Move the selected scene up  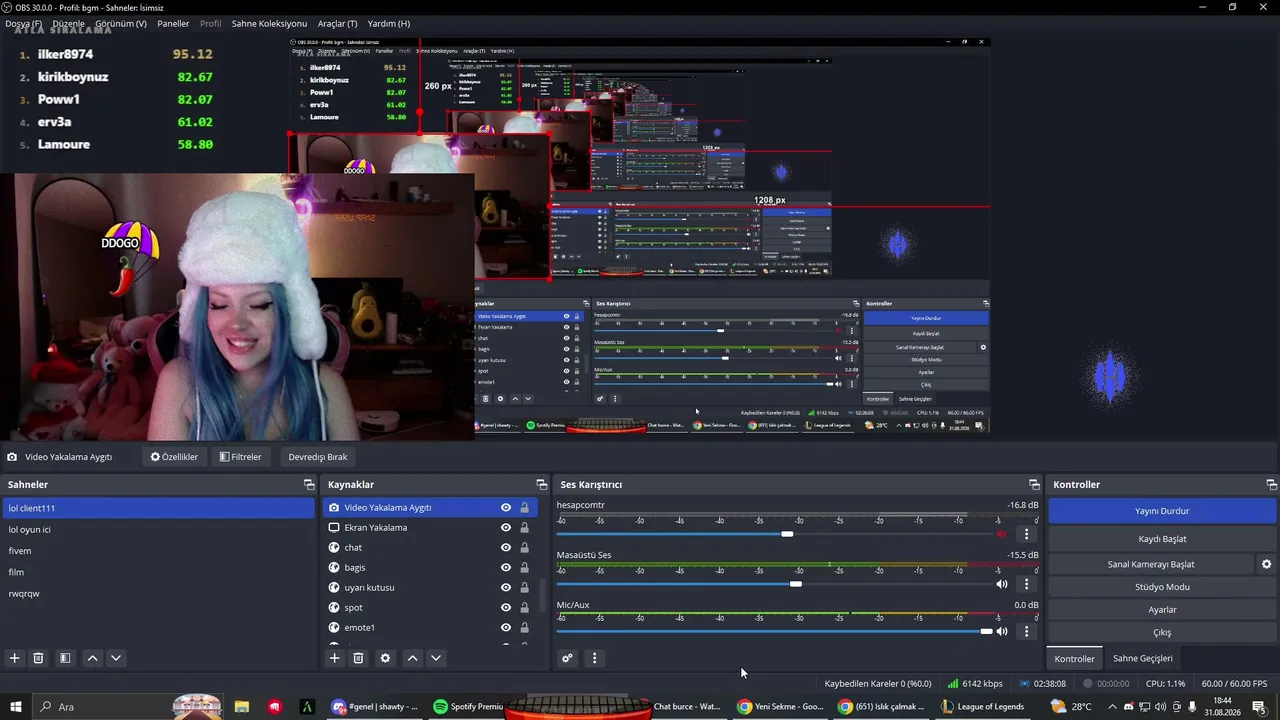pyautogui.click(x=92, y=658)
